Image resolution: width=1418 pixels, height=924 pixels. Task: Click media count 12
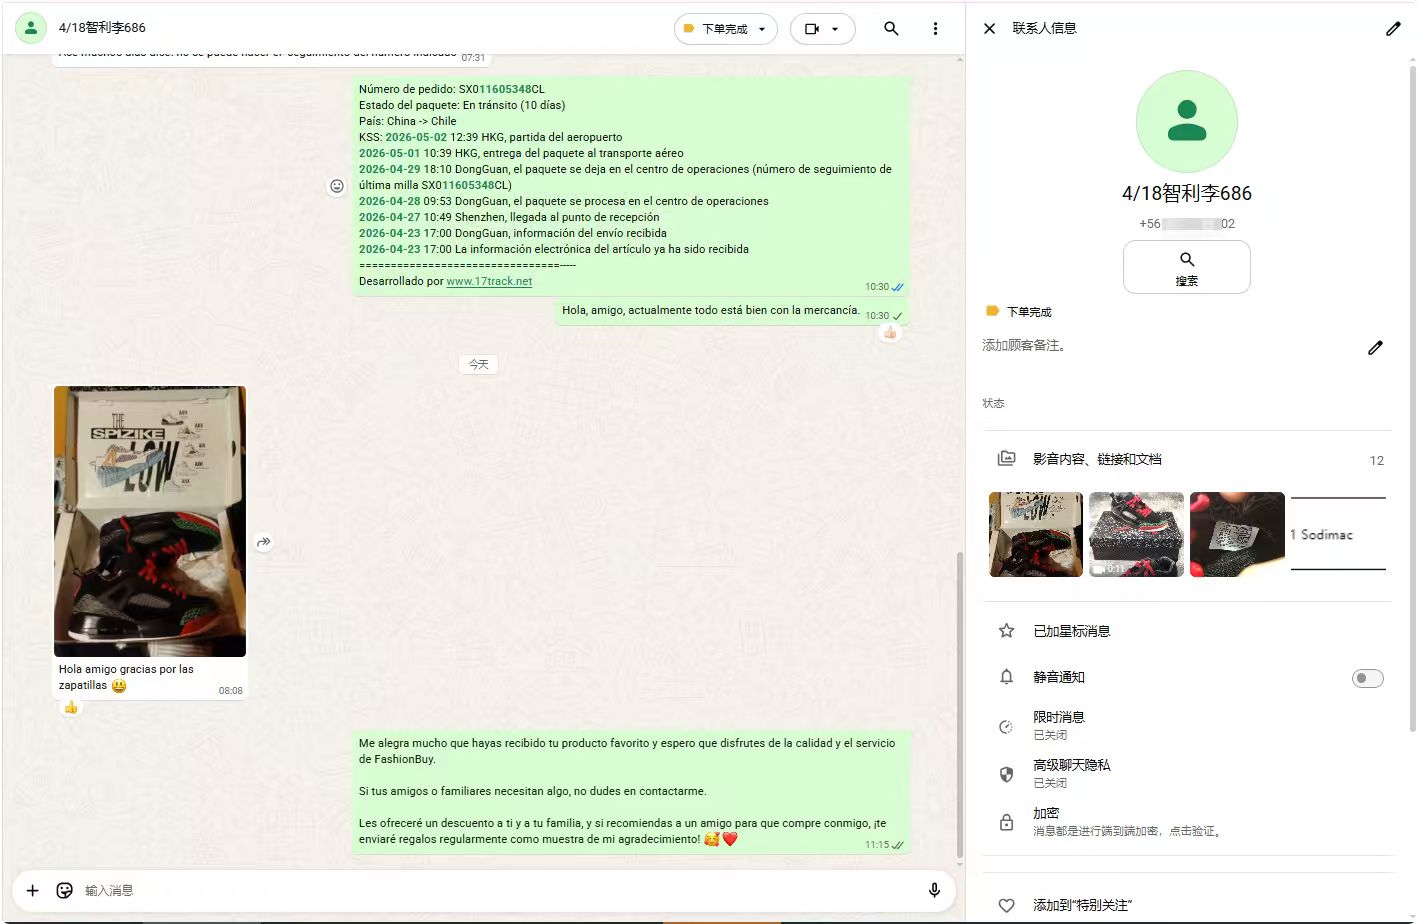[1377, 460]
